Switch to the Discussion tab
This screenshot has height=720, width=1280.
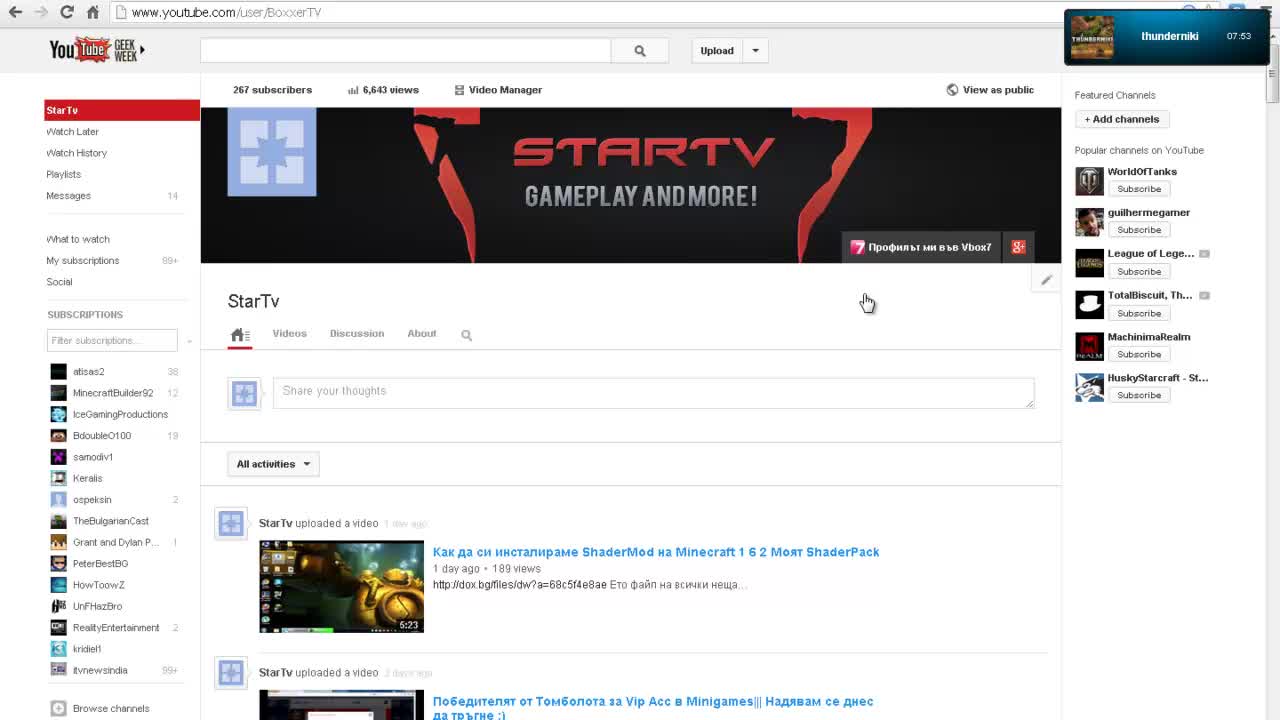(x=357, y=333)
